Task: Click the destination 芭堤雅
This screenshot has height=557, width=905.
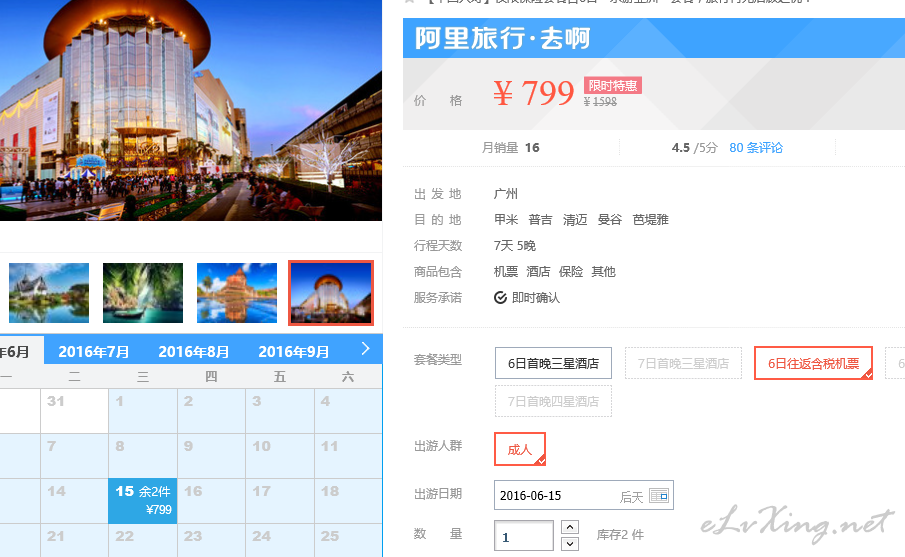Action: (650, 220)
